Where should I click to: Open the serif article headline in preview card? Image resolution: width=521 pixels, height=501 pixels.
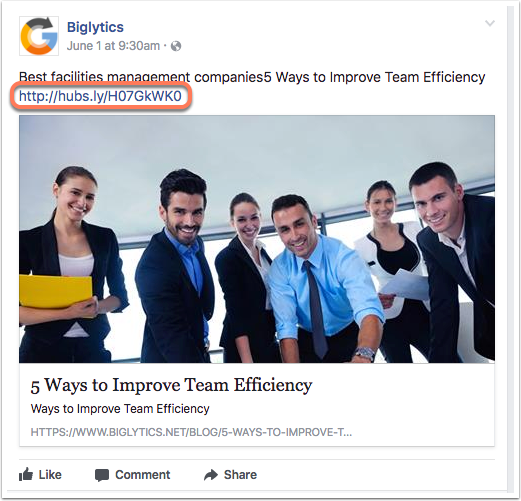point(171,385)
